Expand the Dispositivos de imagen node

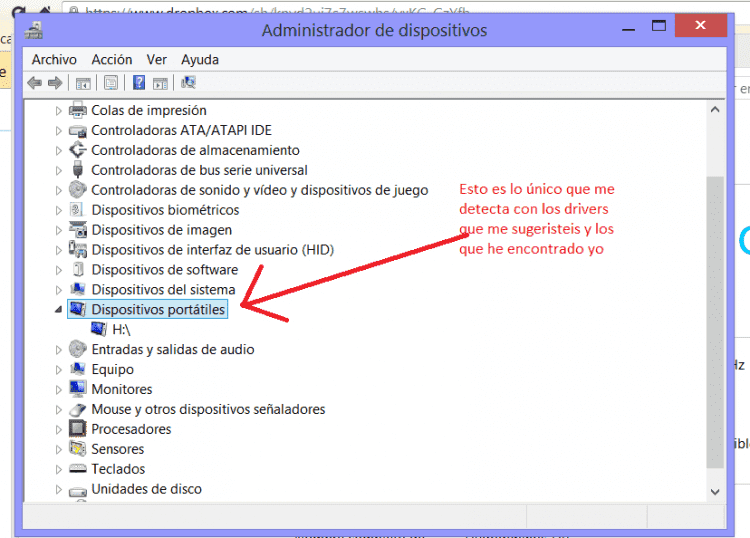[58, 231]
